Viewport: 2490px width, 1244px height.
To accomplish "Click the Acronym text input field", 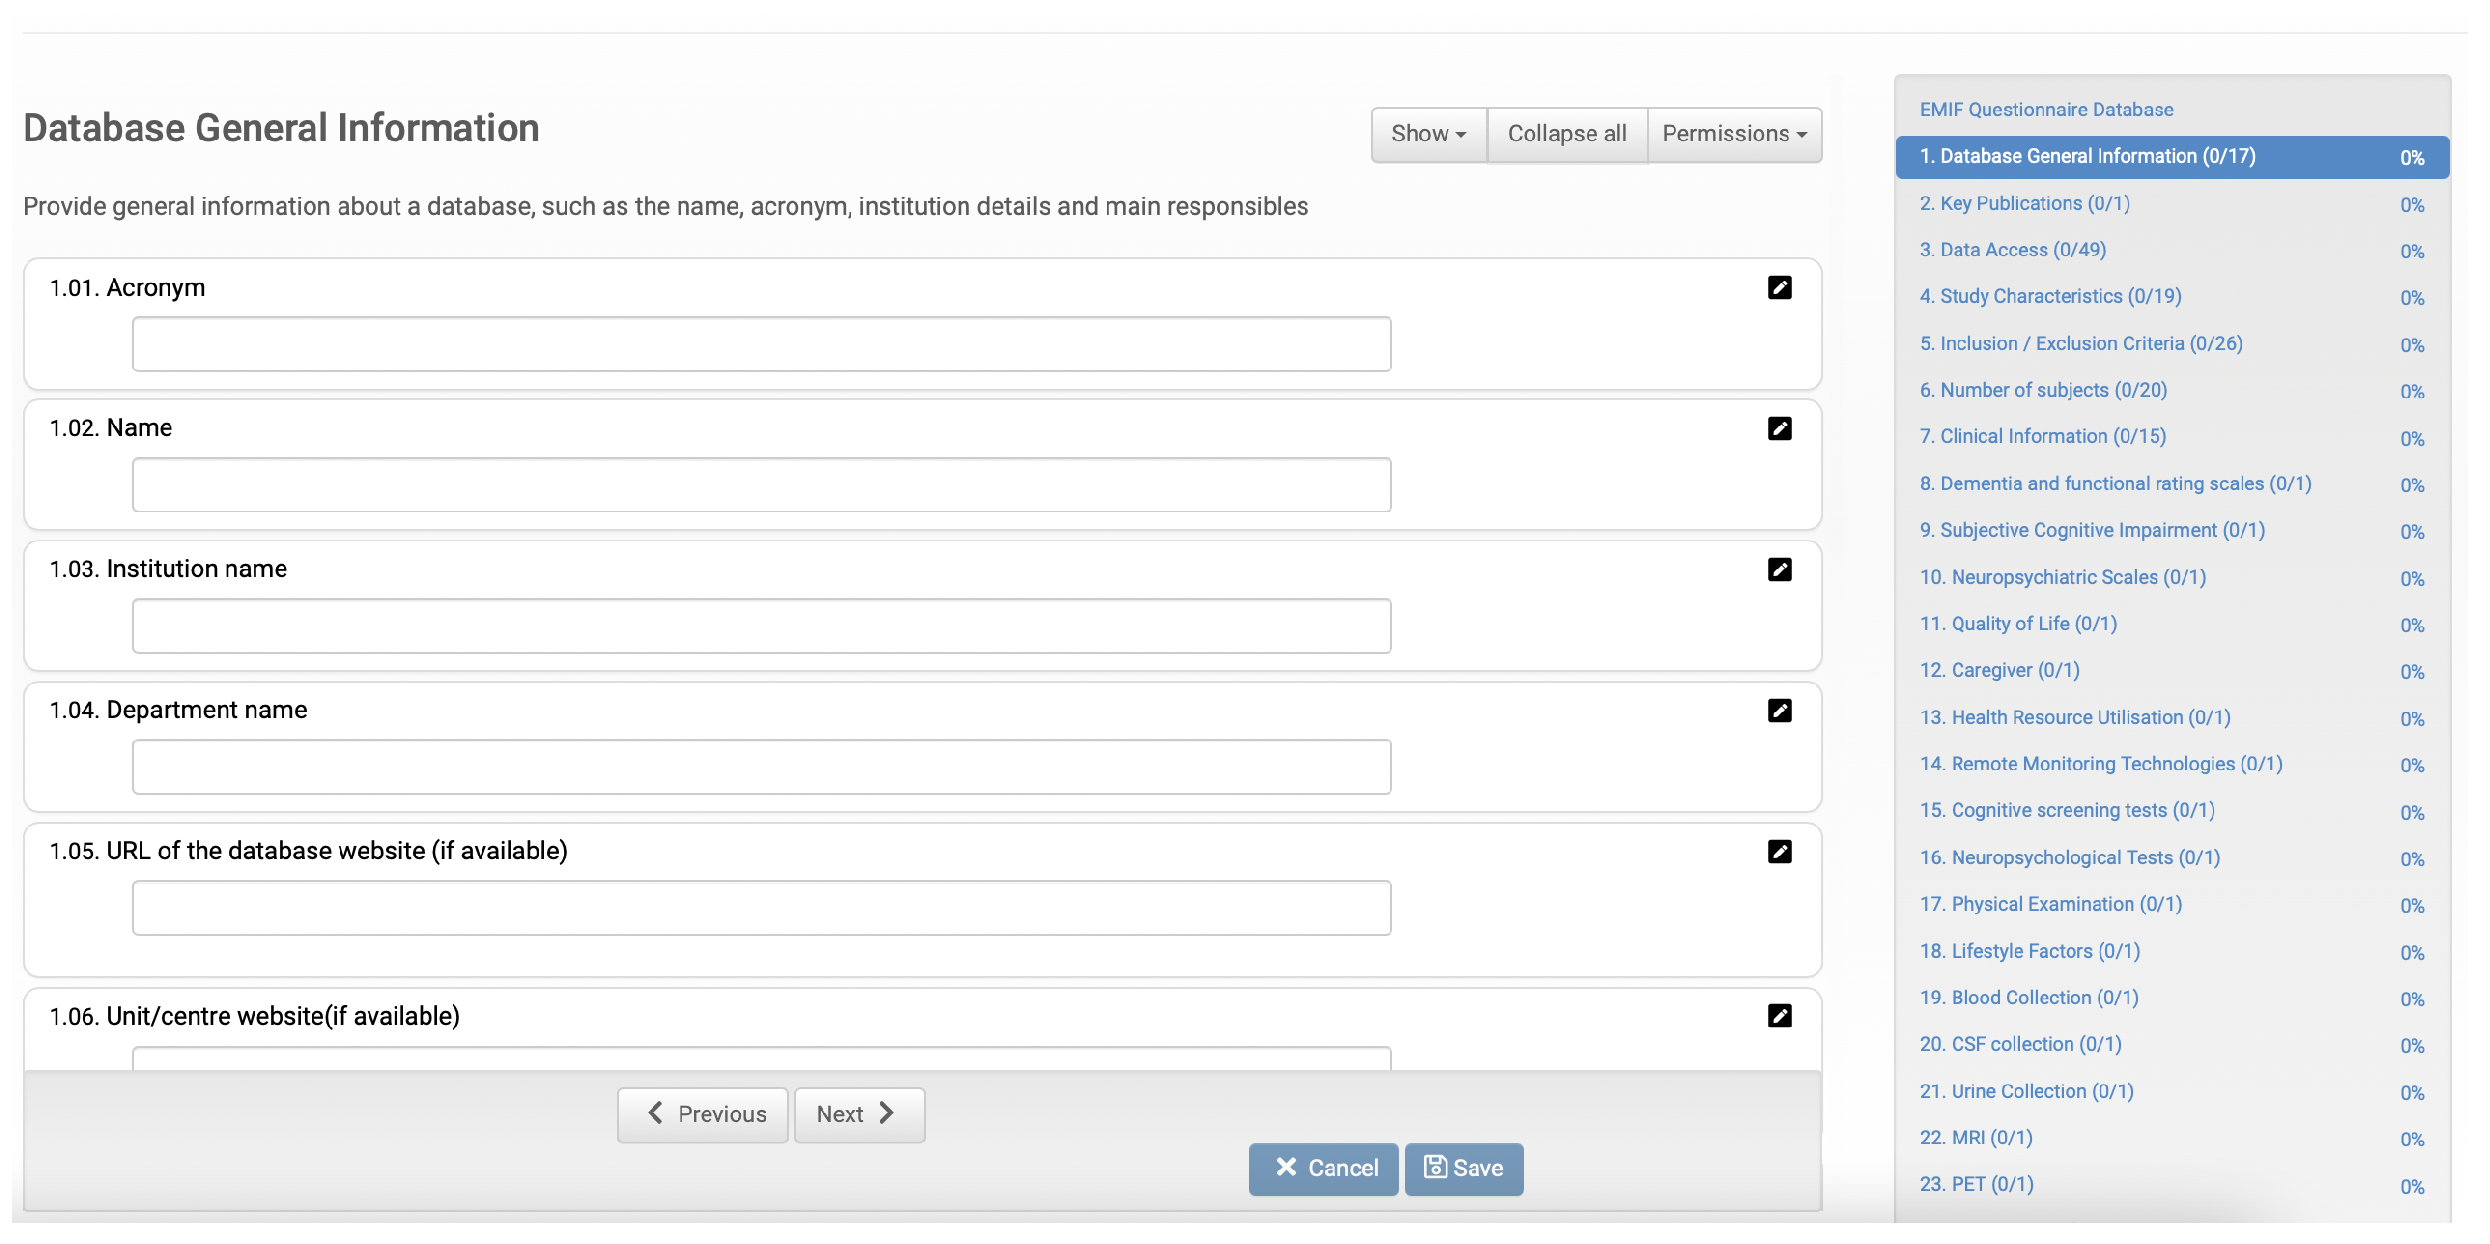I will click(761, 345).
